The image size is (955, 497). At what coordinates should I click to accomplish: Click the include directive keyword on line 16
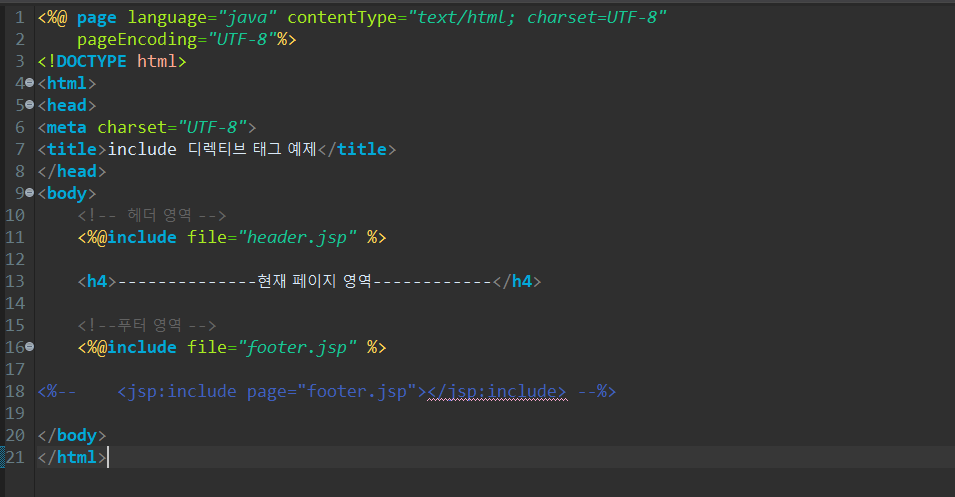(142, 347)
